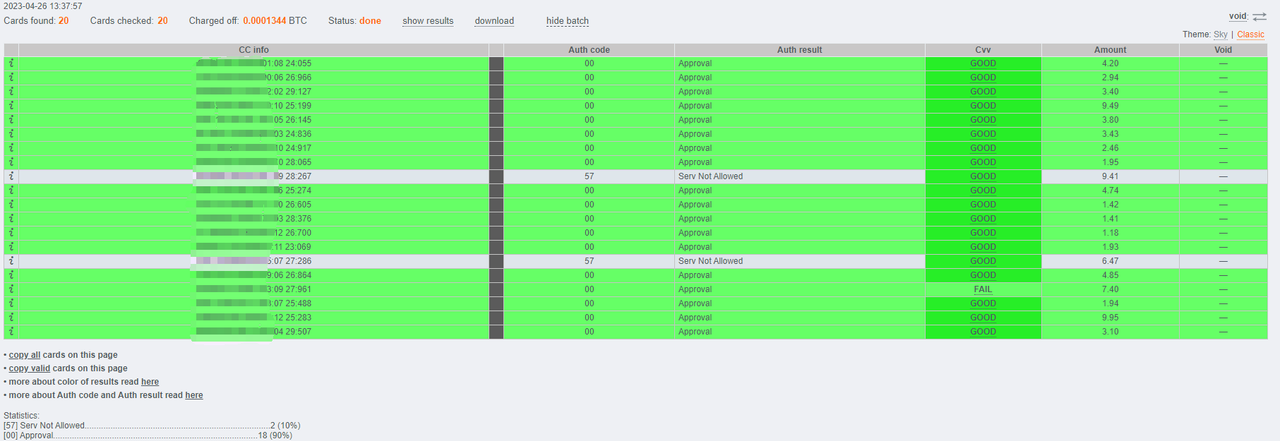Click the charged off amount 0.0001344 BTC
The image size is (1280, 441).
(x=275, y=21)
